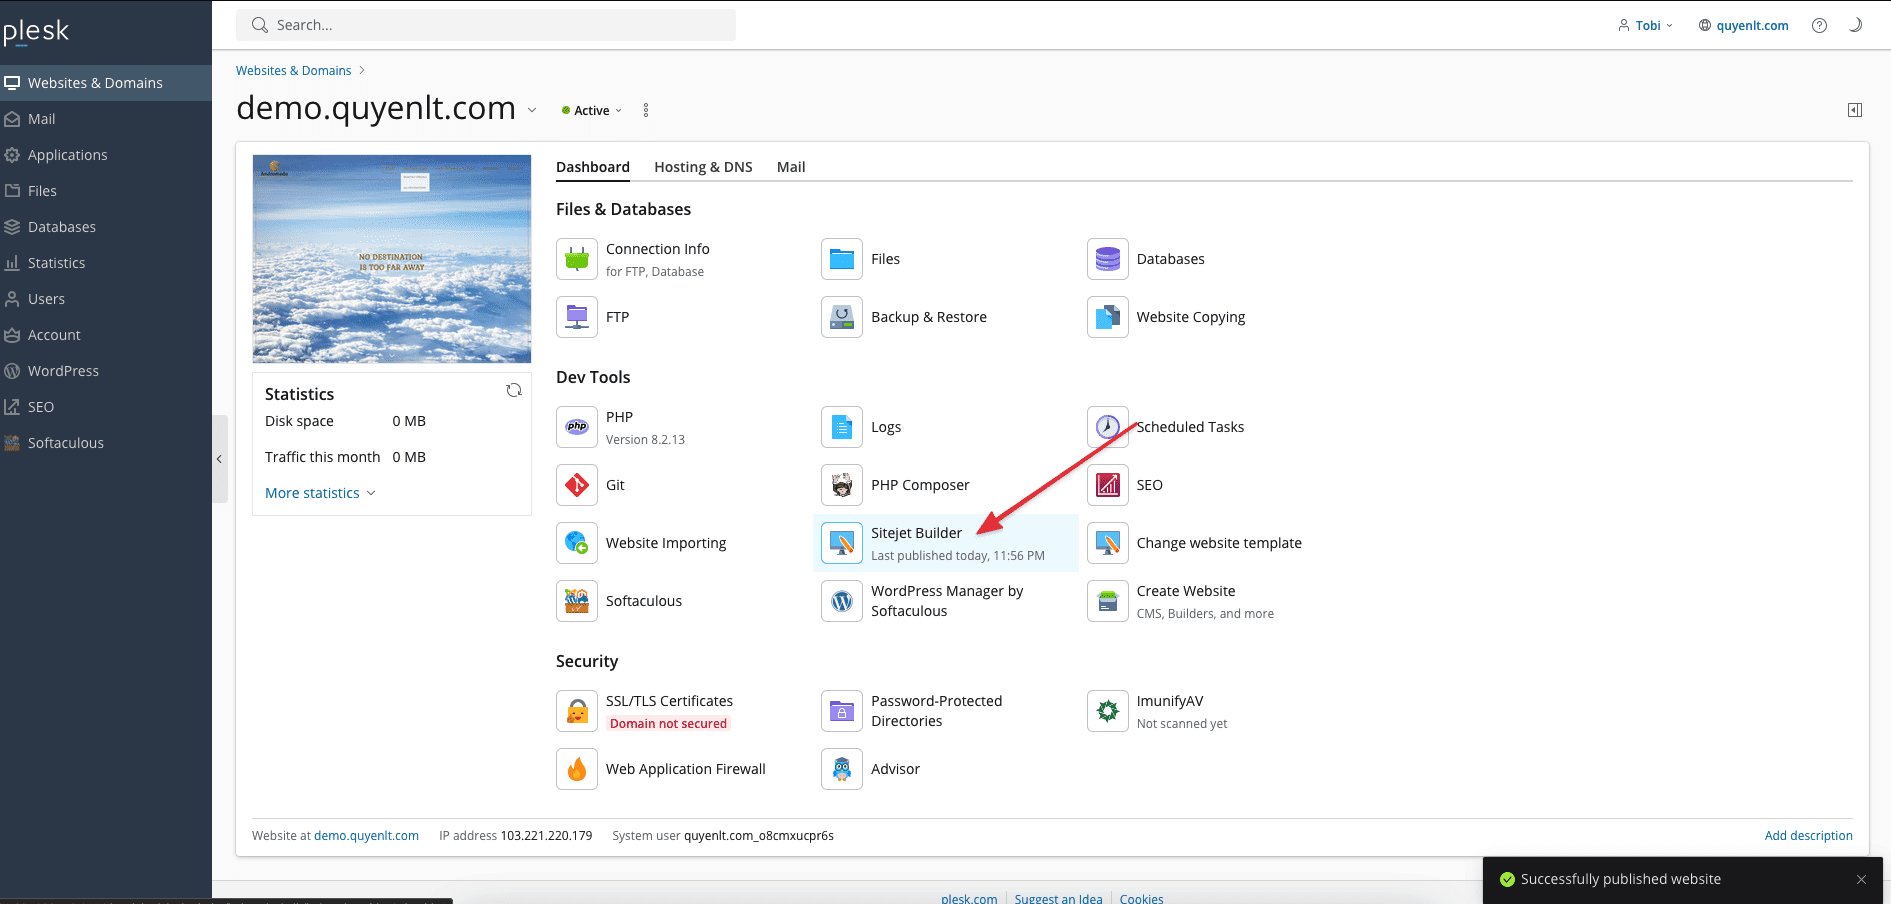The height and width of the screenshot is (904, 1891).
Task: Open the Websites & Domains breadcrumb link
Action: point(293,71)
